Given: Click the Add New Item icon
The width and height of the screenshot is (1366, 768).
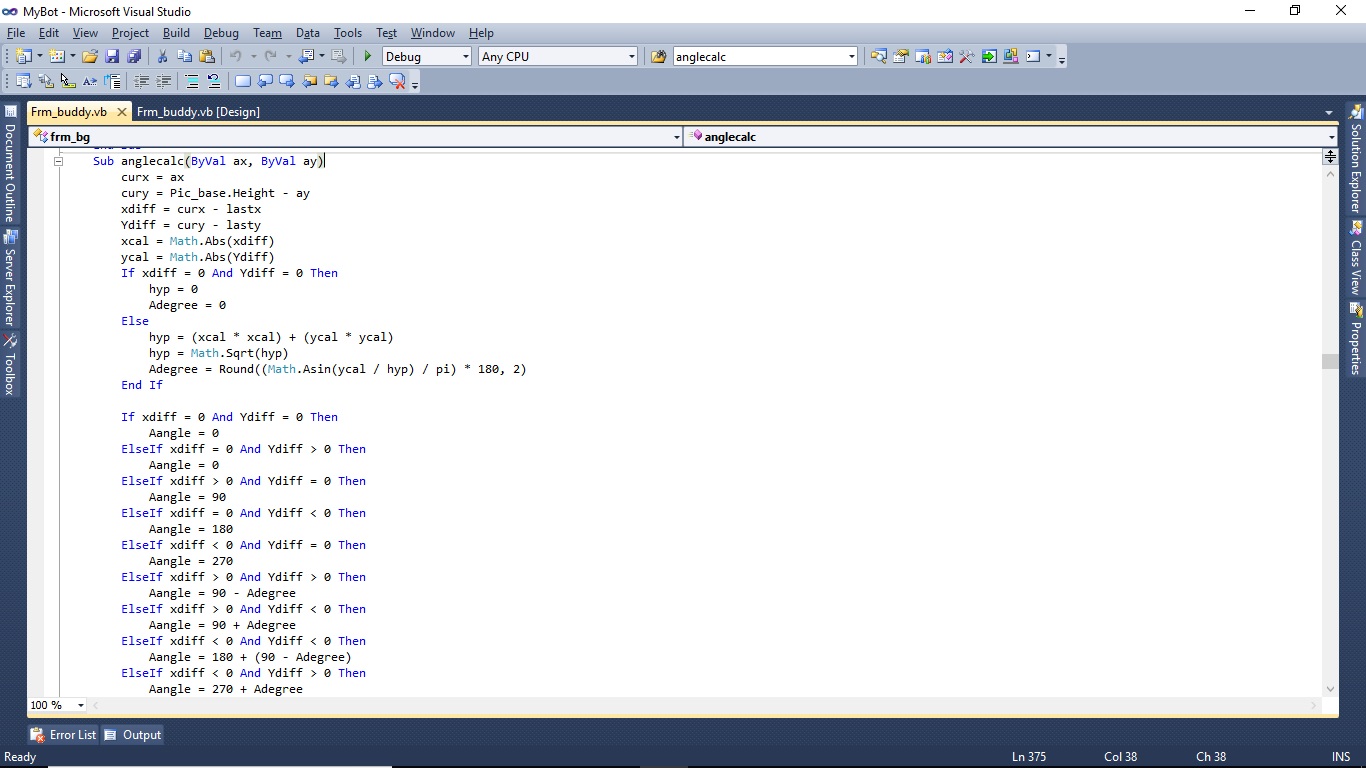Looking at the screenshot, I should tap(56, 56).
